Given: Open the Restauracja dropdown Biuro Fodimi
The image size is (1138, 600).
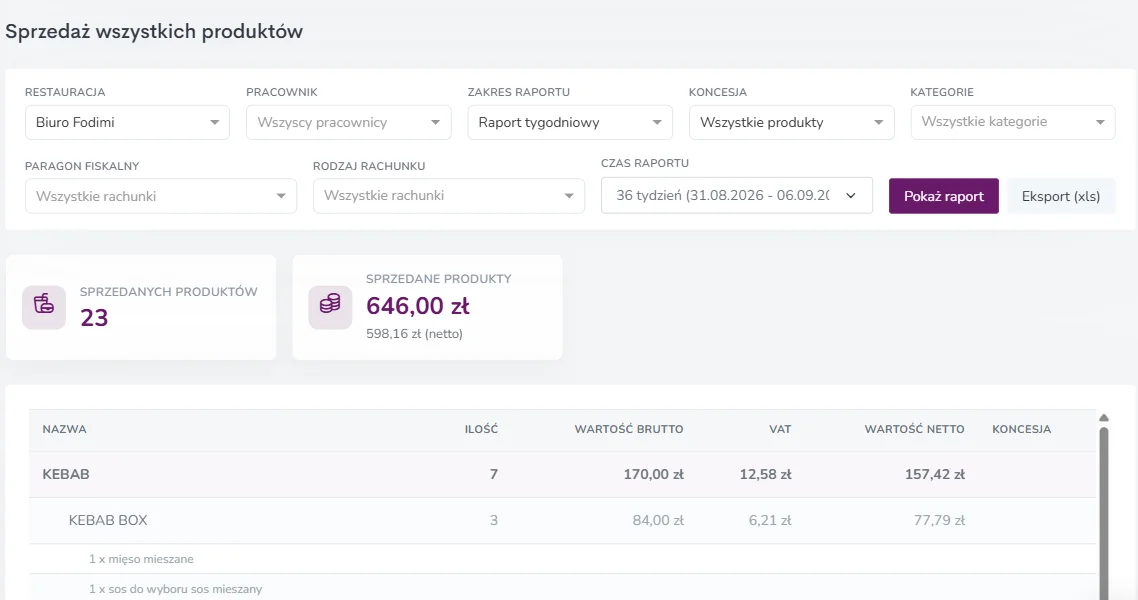Looking at the screenshot, I should tap(127, 123).
